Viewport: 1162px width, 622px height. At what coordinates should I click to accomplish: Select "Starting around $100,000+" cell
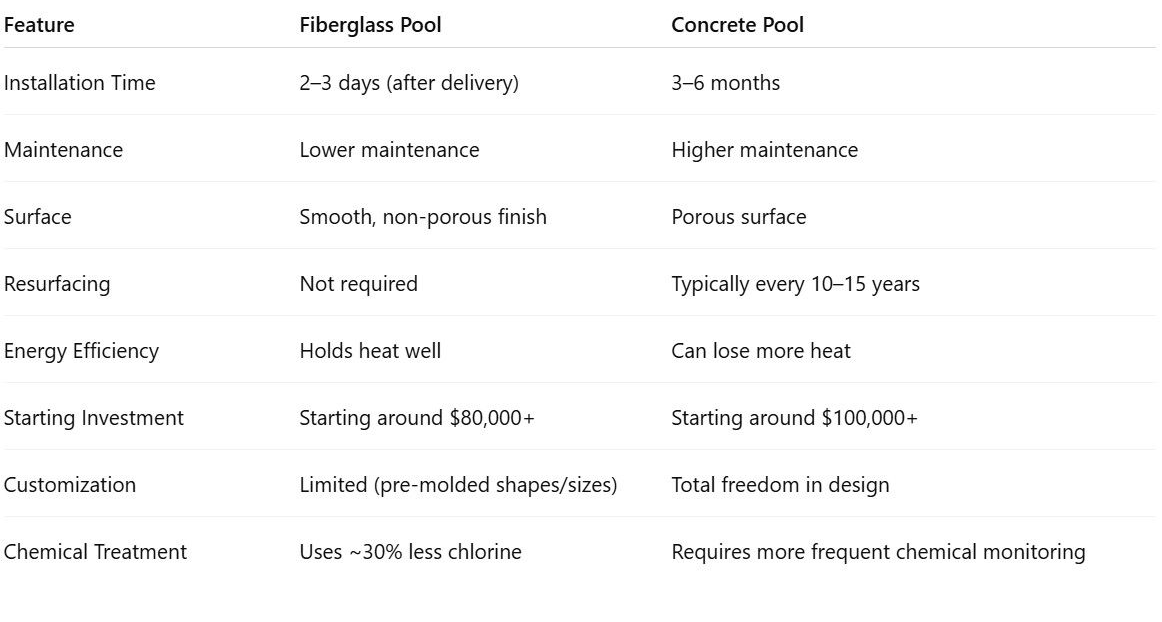794,418
